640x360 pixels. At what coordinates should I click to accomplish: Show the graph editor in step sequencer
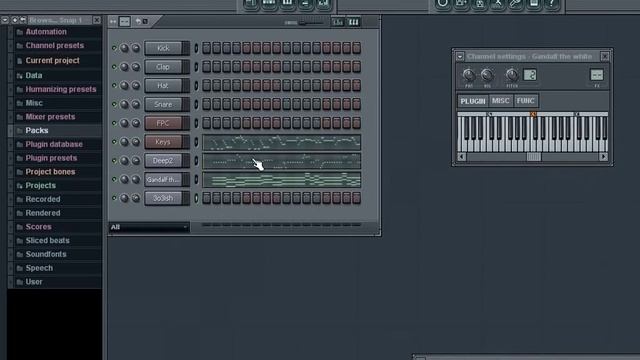point(338,22)
